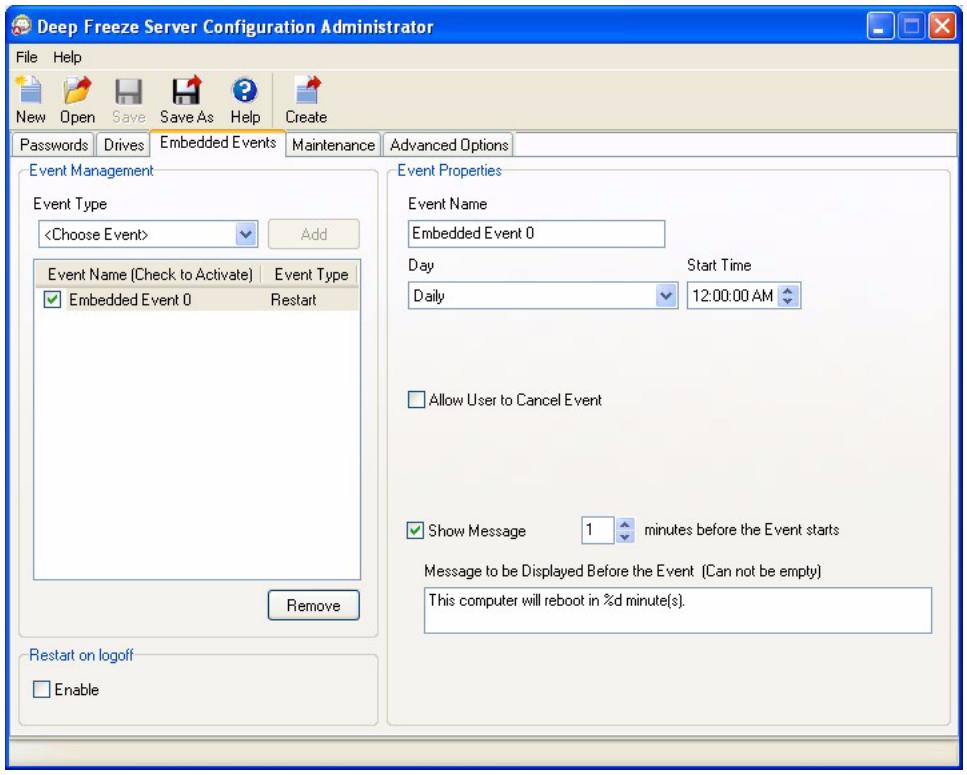Decrease the Start Time with down arrow

click(x=788, y=301)
